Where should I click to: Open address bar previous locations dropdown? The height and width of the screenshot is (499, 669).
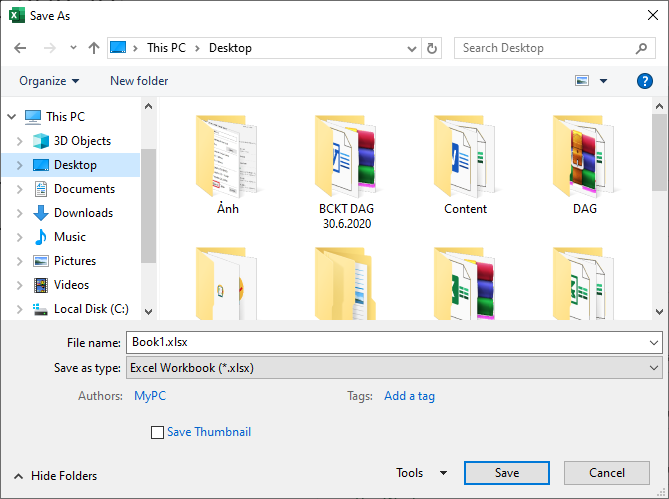point(412,48)
